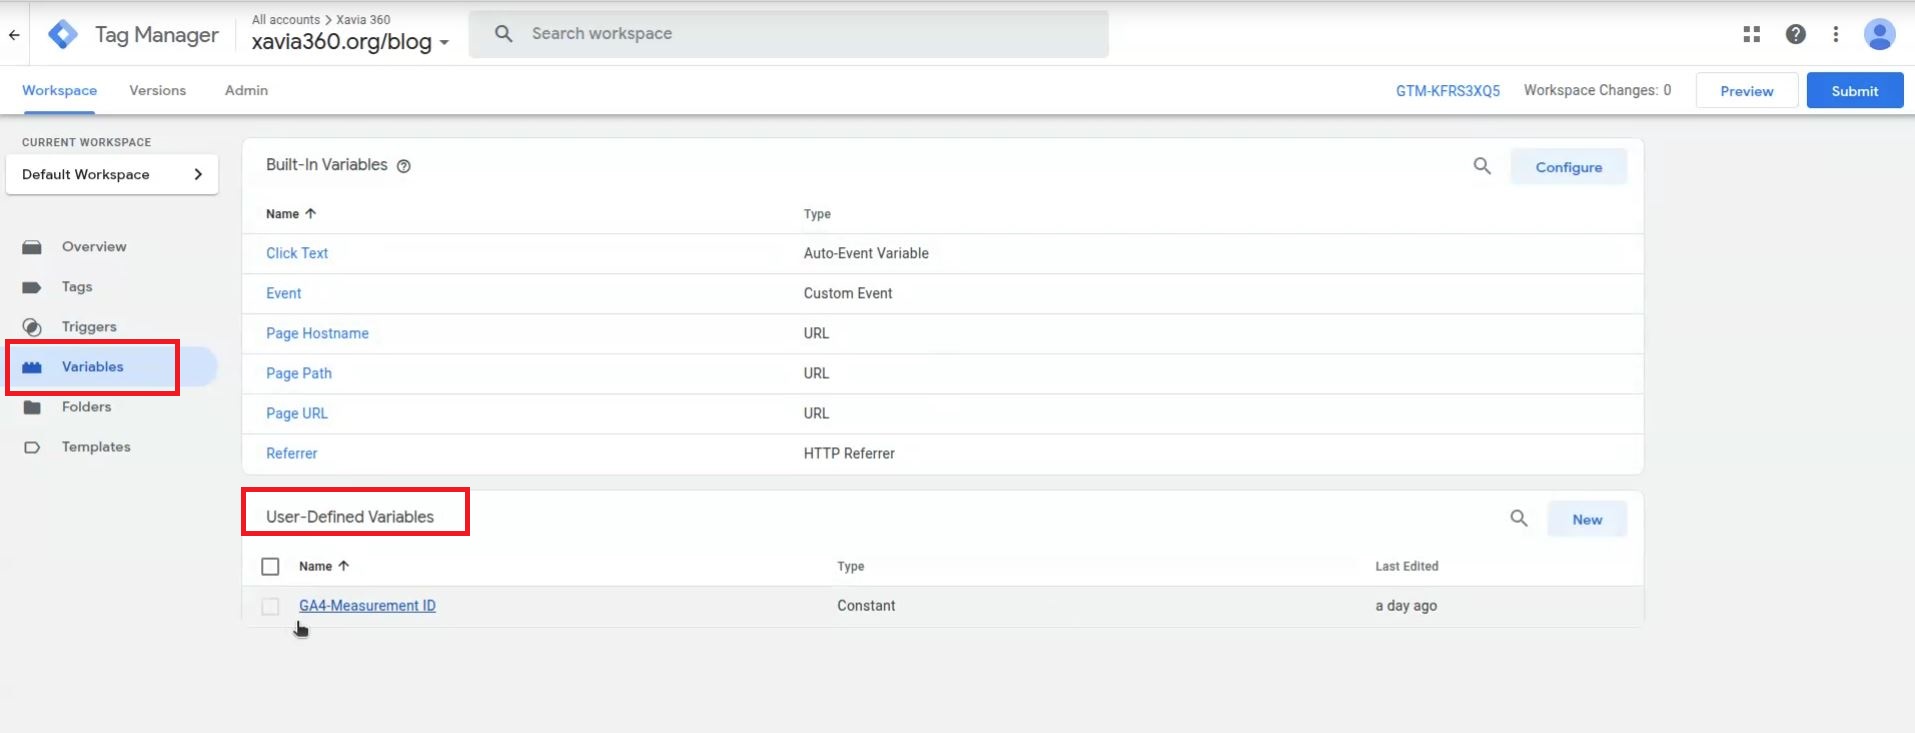Open the Event variable

coord(283,293)
